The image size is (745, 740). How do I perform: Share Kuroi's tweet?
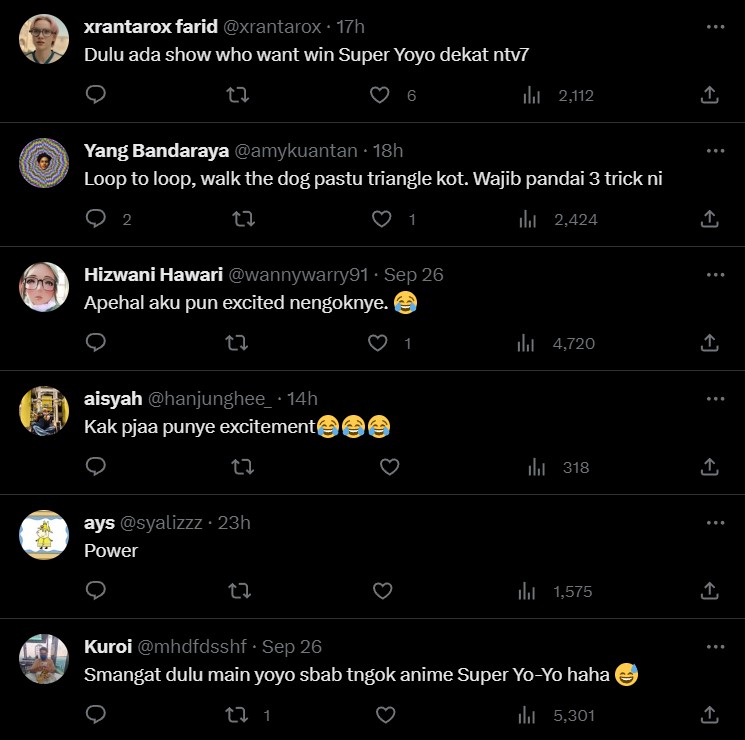[709, 715]
